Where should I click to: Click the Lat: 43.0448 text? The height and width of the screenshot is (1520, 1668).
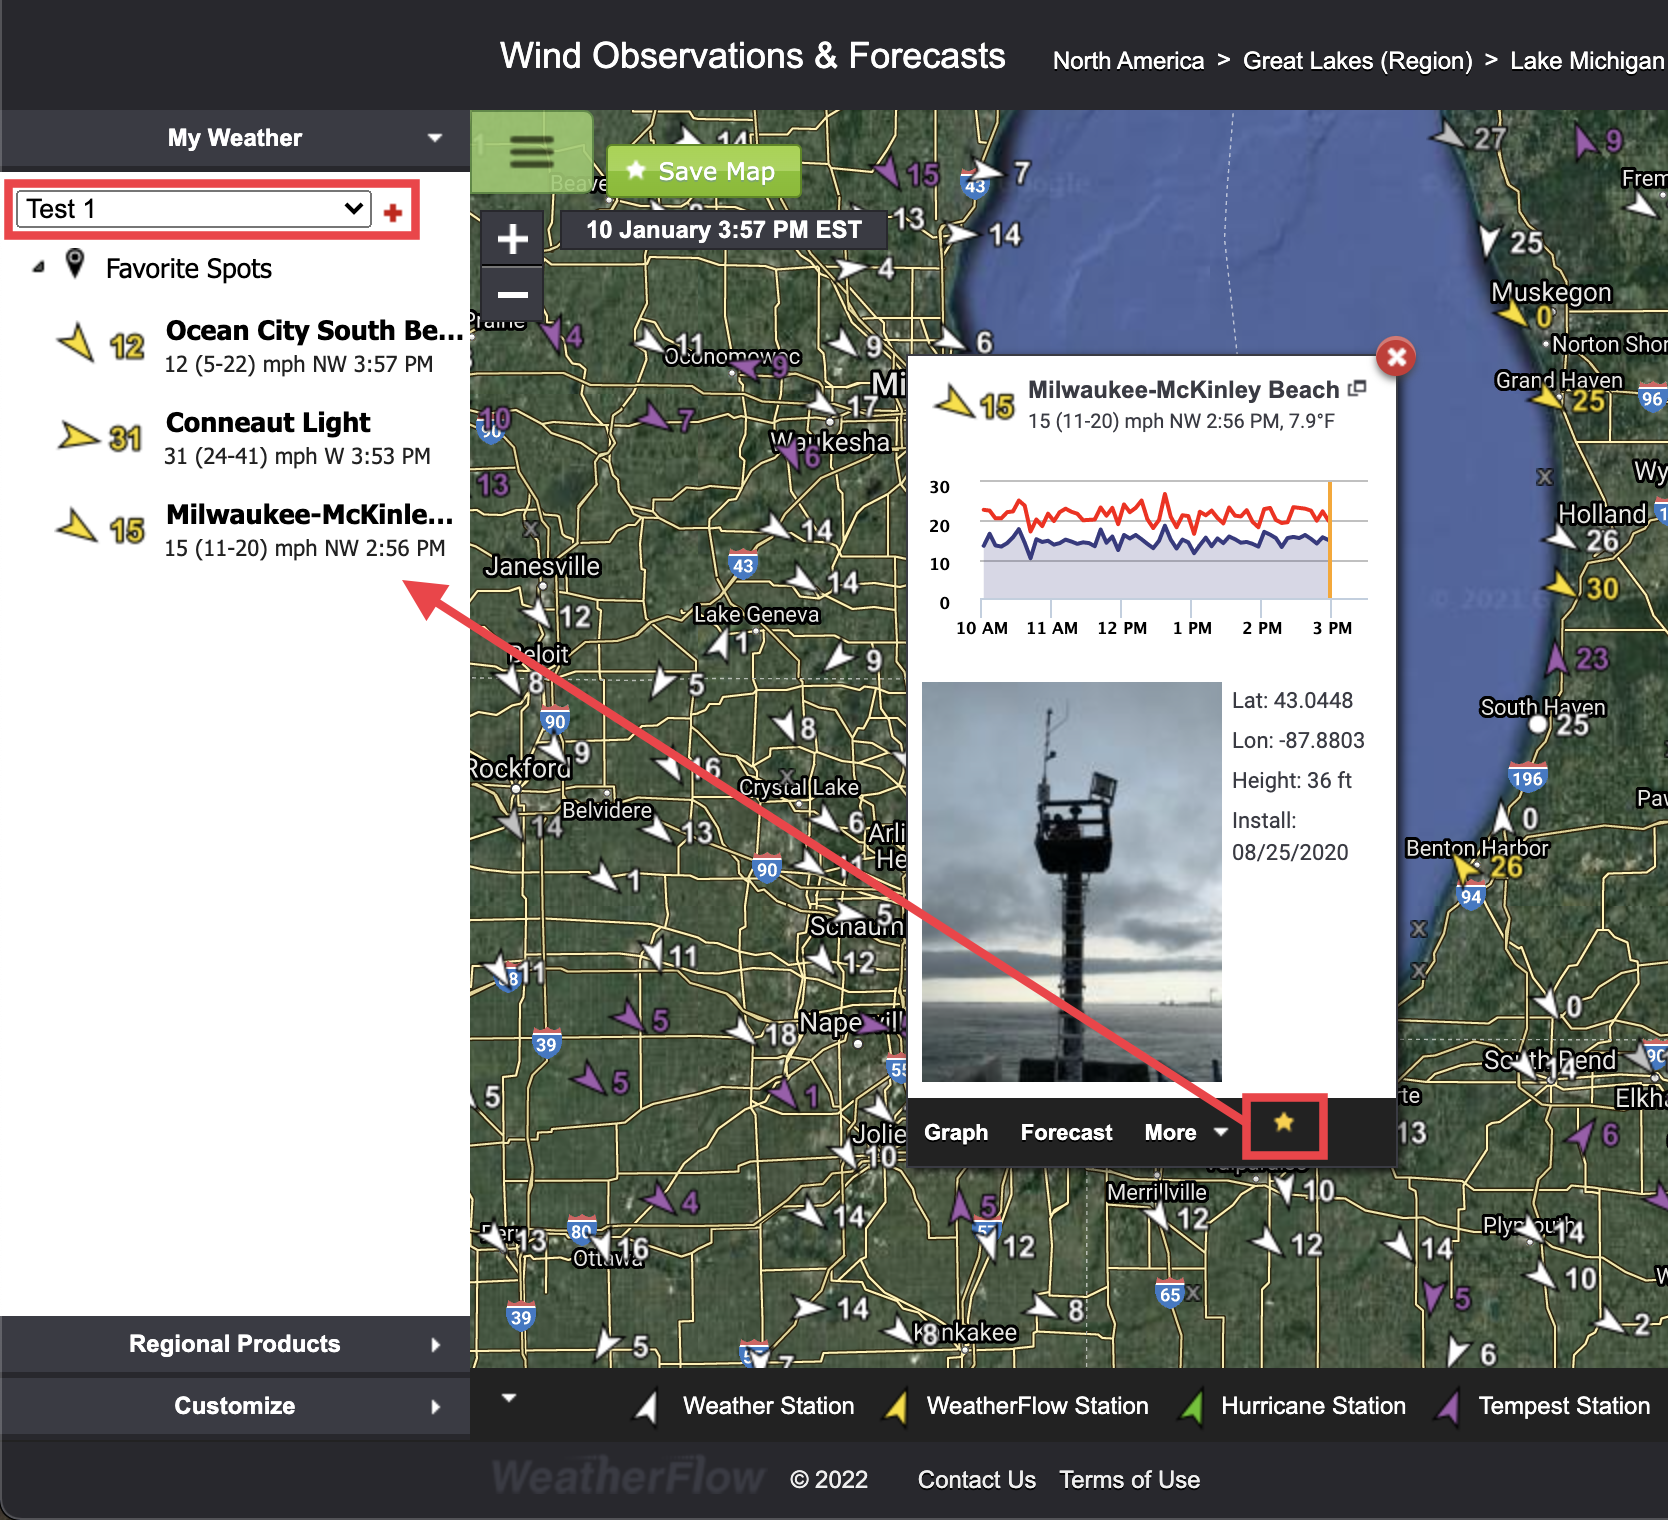1292,700
